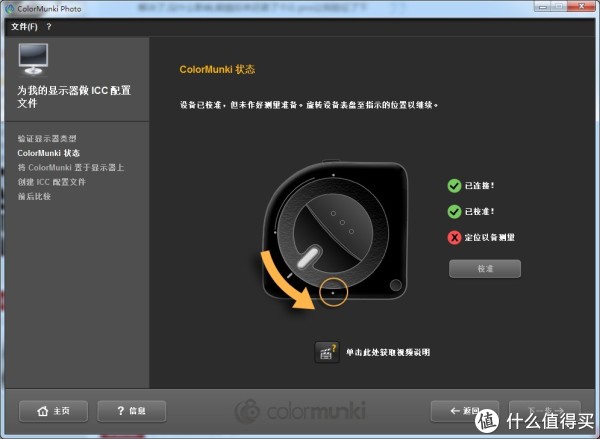Click the monitor icon in sidebar

tap(33, 59)
